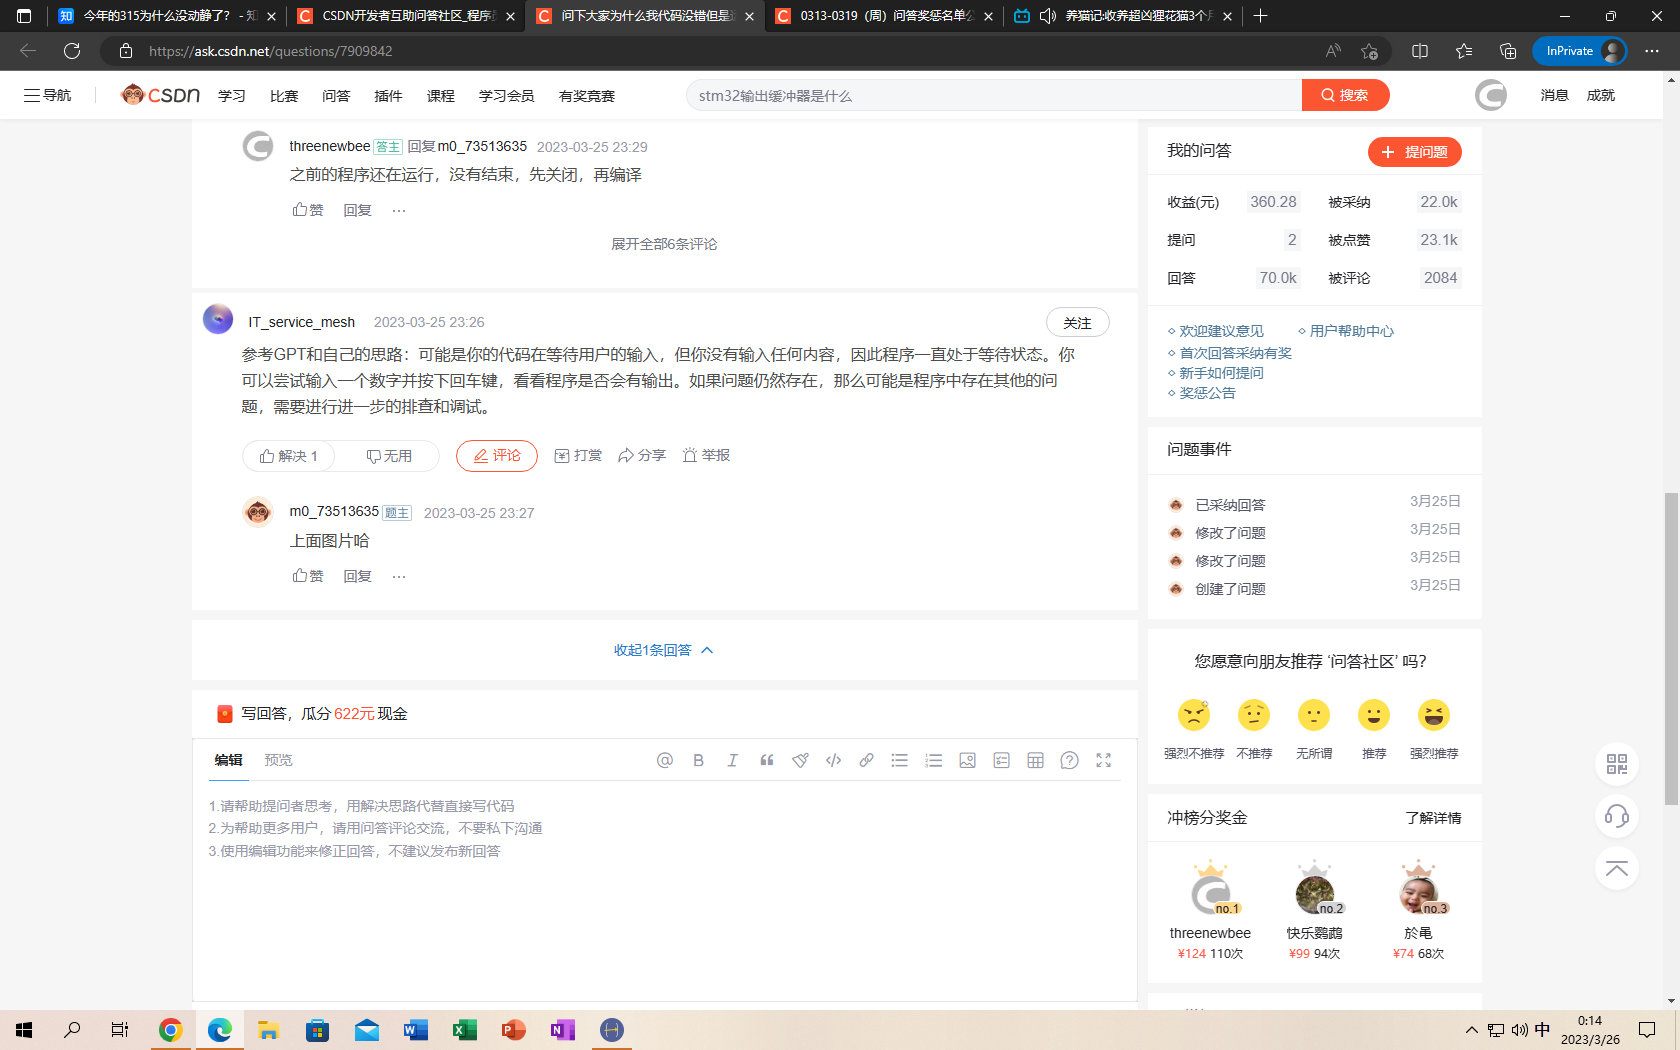Select the 强烈不推荐 angry face
Image resolution: width=1680 pixels, height=1050 pixels.
[x=1194, y=715]
